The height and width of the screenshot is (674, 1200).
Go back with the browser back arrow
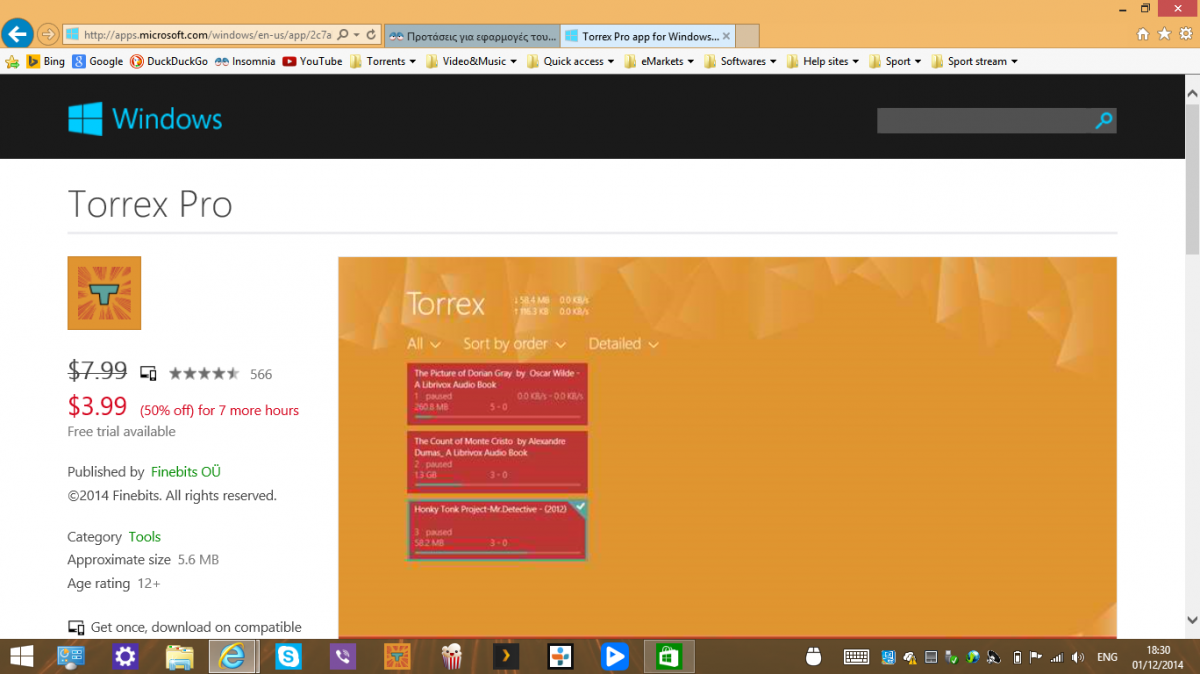click(16, 34)
